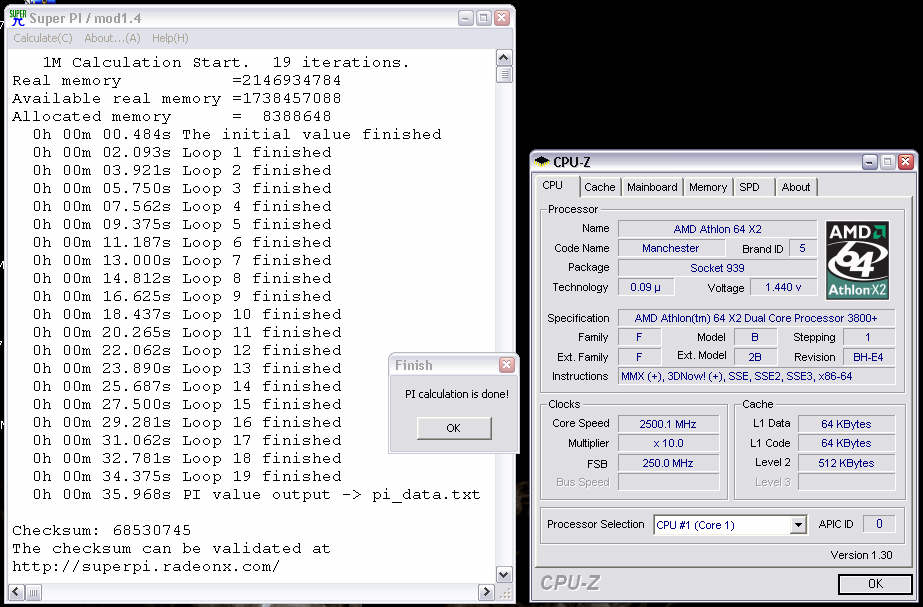Screen dimensions: 923x607
Task: Switch to the About tab in CPU-Z
Action: click(x=796, y=187)
